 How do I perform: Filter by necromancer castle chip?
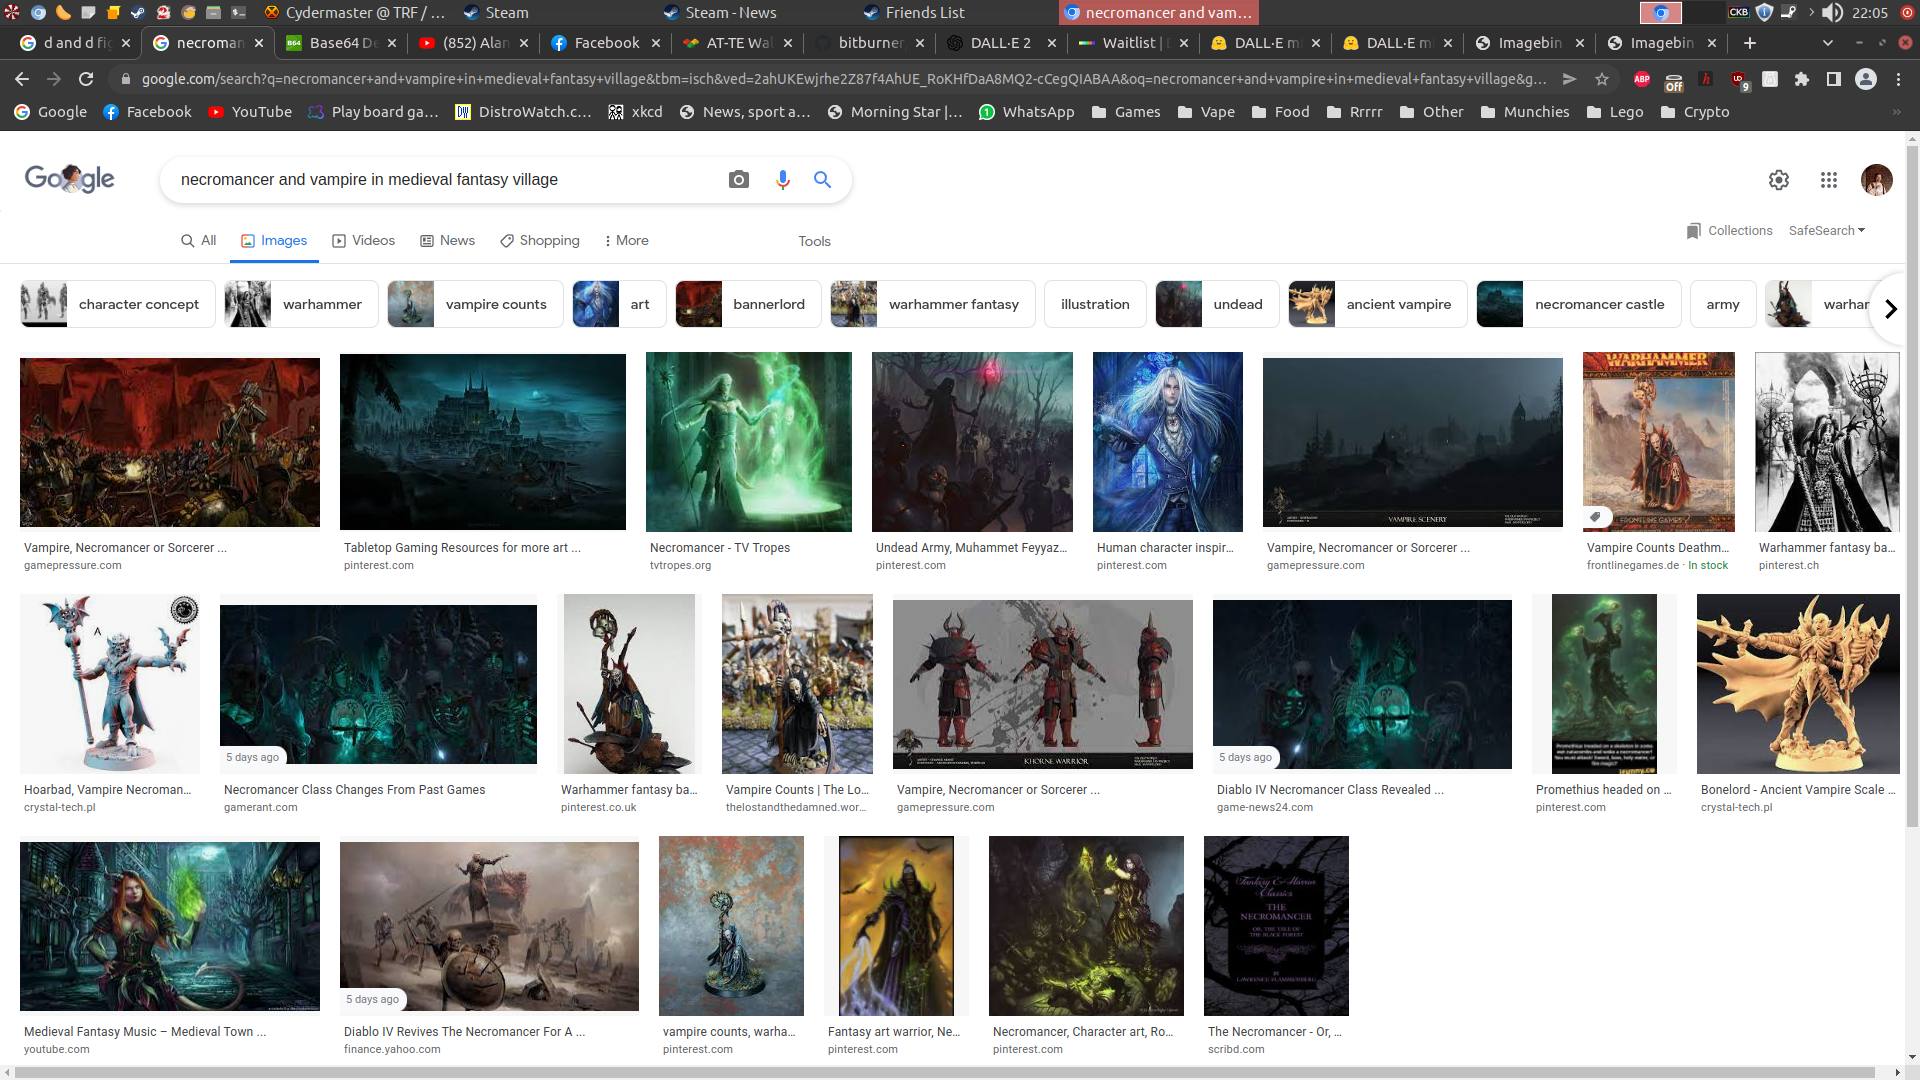tap(1579, 304)
